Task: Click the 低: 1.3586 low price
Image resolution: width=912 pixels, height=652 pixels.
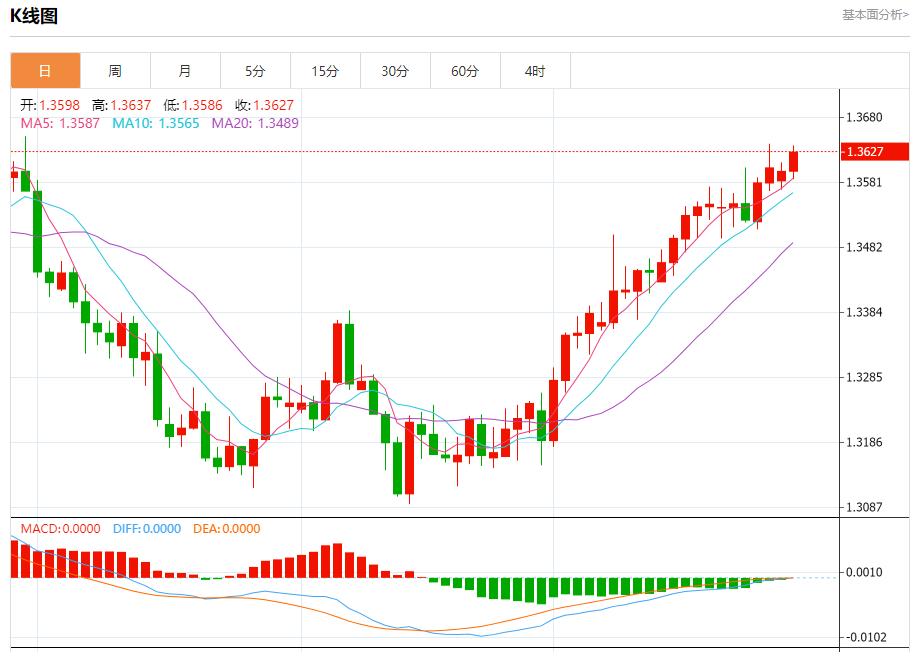Action: 193,105
